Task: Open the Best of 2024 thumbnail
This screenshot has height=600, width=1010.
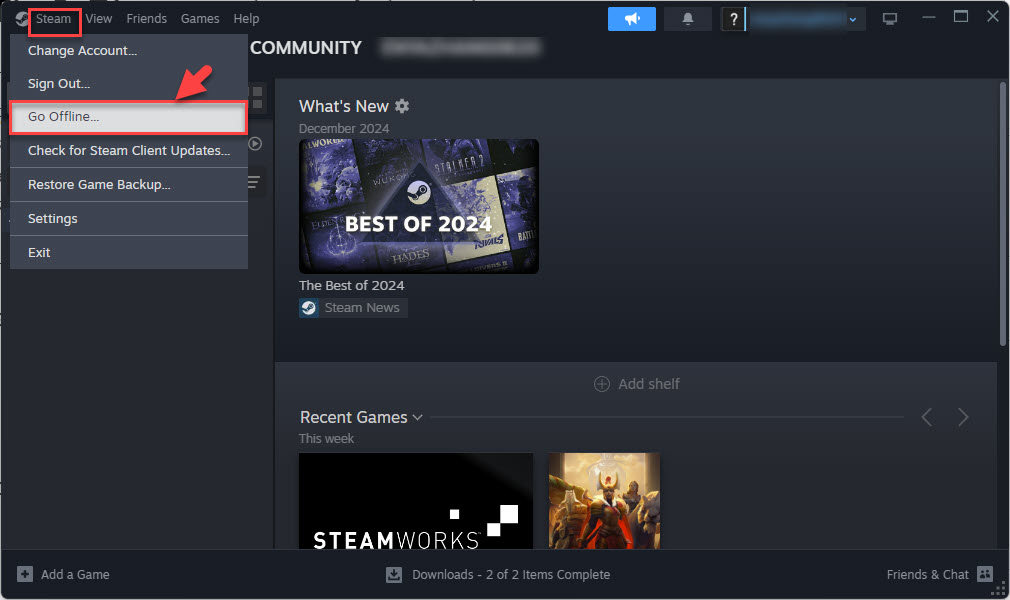Action: tap(418, 206)
